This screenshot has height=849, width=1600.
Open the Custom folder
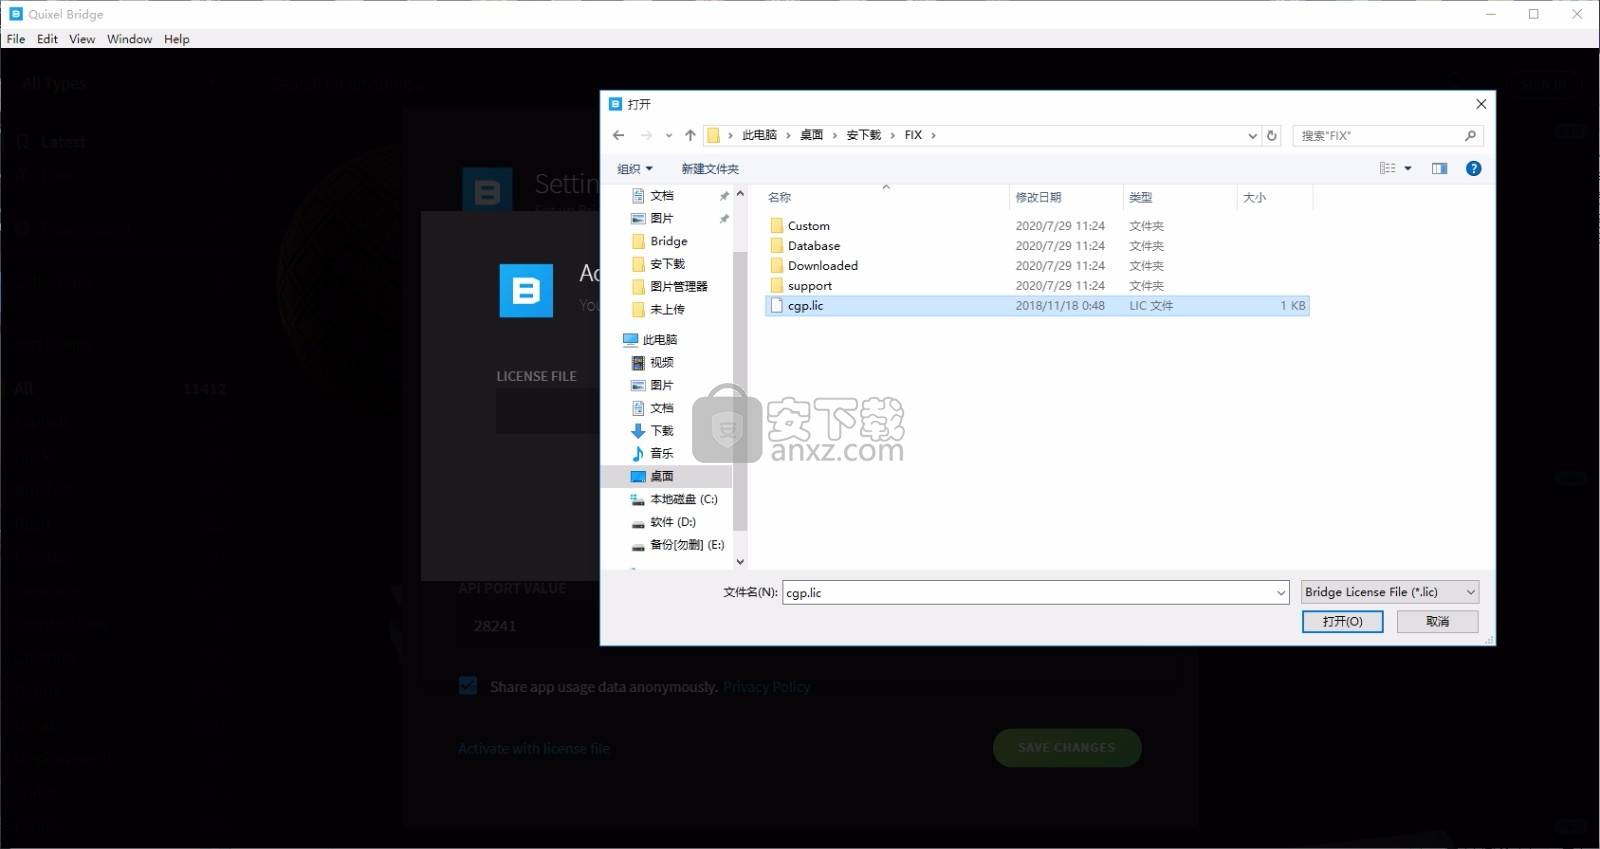pyautogui.click(x=808, y=226)
